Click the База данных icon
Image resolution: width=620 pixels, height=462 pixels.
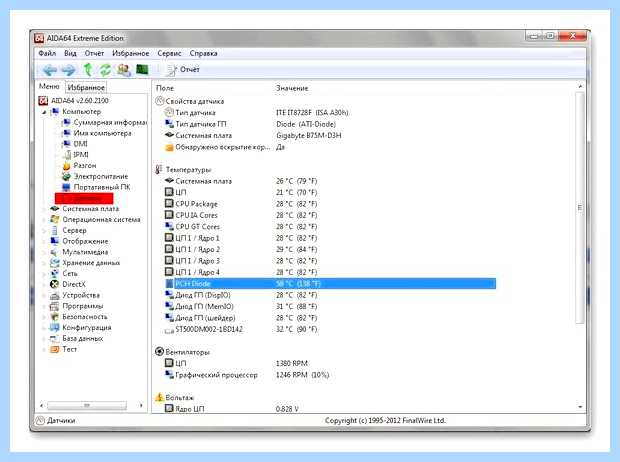click(x=55, y=338)
